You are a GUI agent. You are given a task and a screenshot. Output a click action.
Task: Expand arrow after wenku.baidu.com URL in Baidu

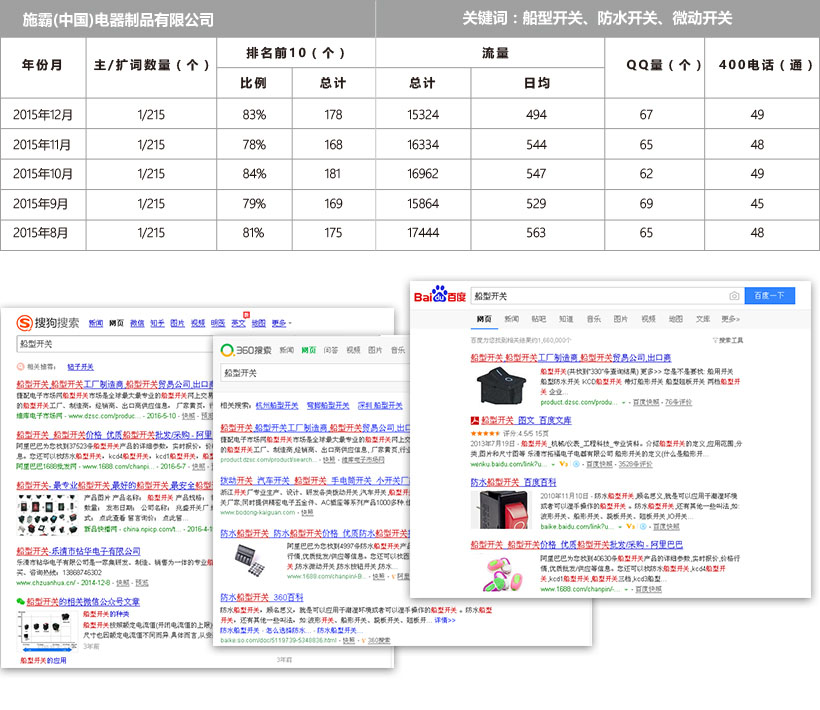tap(553, 464)
